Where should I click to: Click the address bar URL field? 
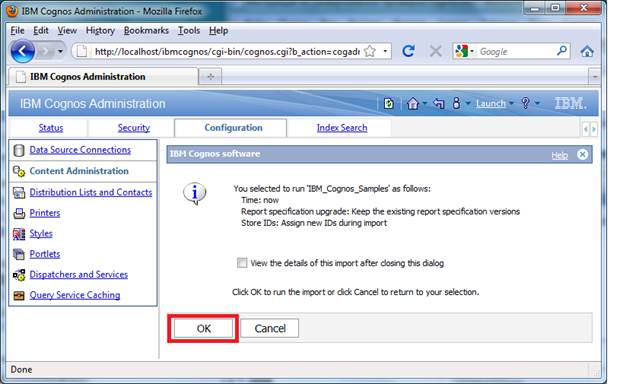click(x=226, y=51)
